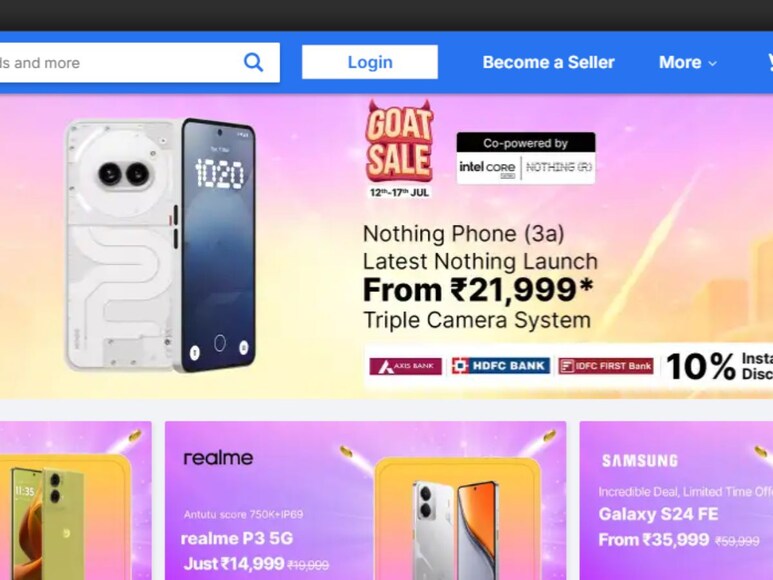Screen dimensions: 773x580
Task: Click the Samsung brand logo
Action: tap(640, 461)
